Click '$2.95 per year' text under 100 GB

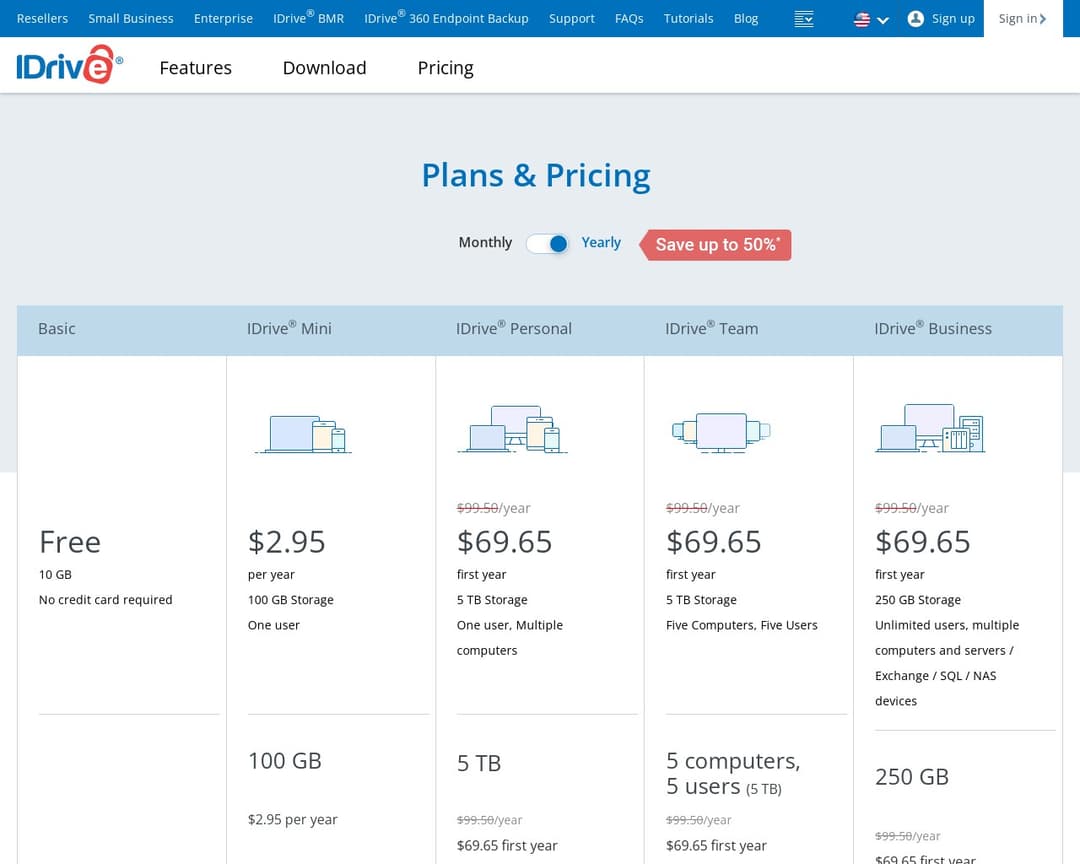click(x=293, y=819)
